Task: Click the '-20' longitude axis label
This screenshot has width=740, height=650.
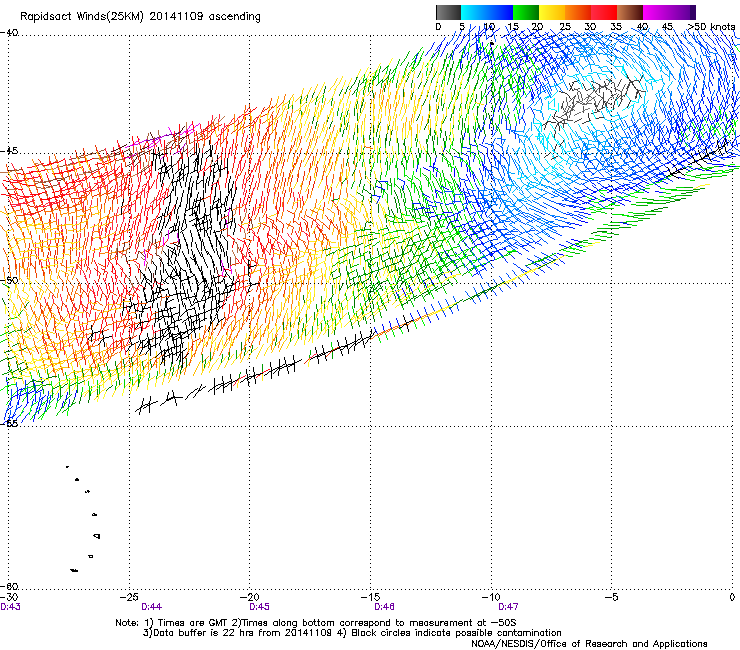Action: point(250,597)
